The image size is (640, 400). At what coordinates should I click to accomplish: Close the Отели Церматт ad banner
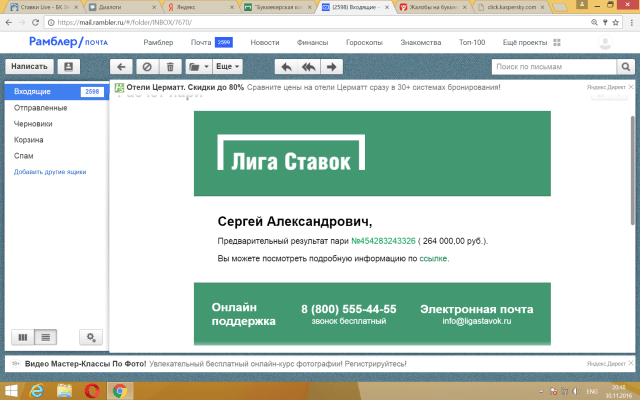click(x=631, y=87)
